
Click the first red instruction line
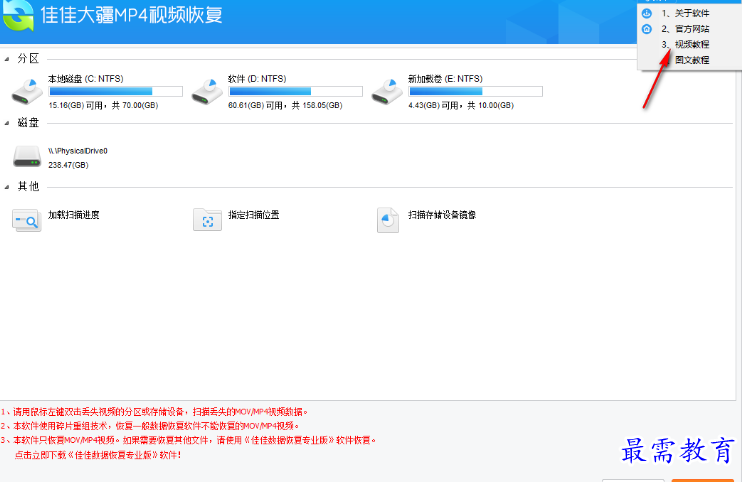point(154,412)
